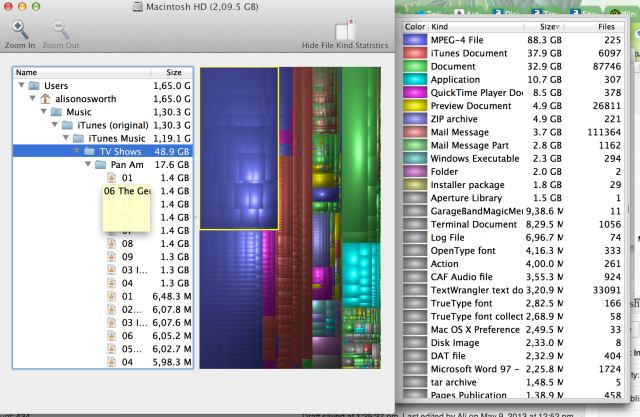This screenshot has height=417, width=640.
Task: Click the Music folder icon
Action: (56, 112)
